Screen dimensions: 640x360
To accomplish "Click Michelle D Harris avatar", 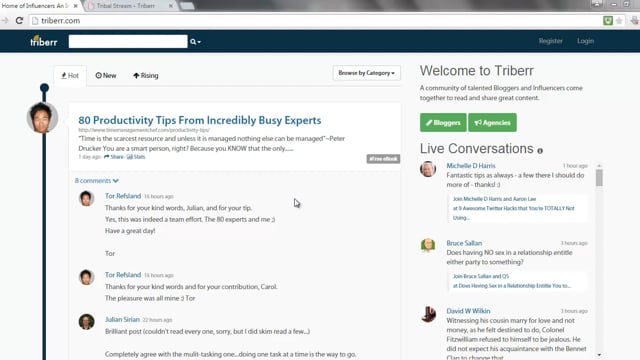I will click(428, 169).
